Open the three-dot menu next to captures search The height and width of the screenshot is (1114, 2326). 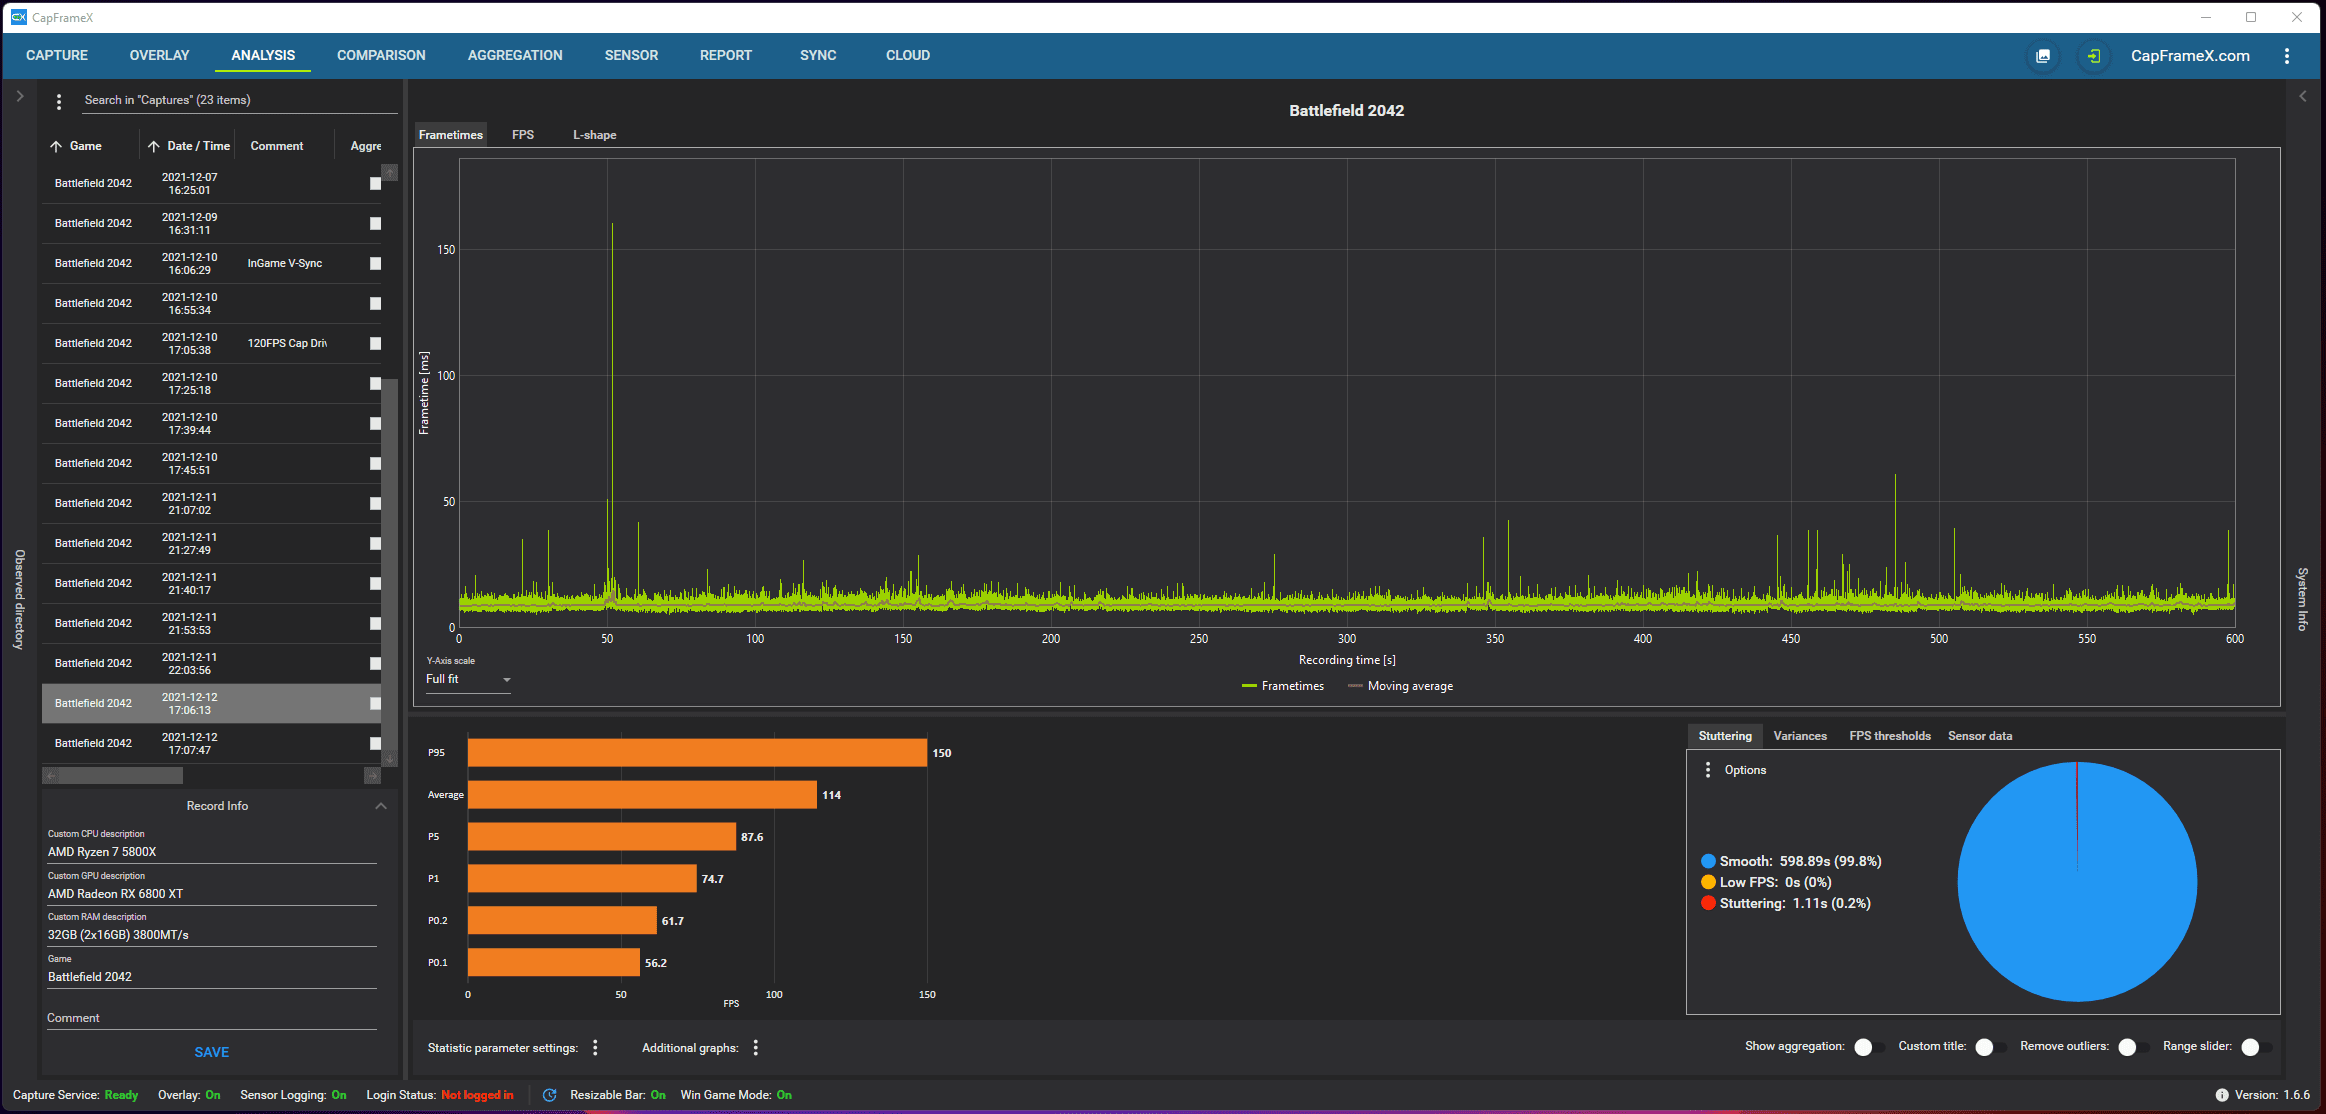tap(59, 101)
